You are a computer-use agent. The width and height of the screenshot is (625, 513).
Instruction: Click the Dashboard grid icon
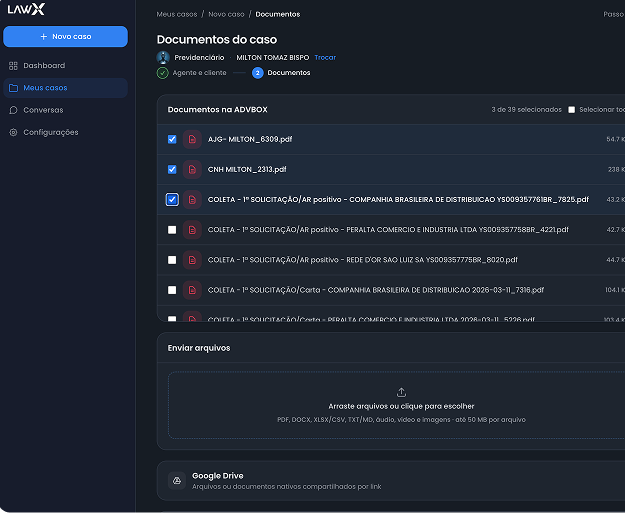click(13, 66)
